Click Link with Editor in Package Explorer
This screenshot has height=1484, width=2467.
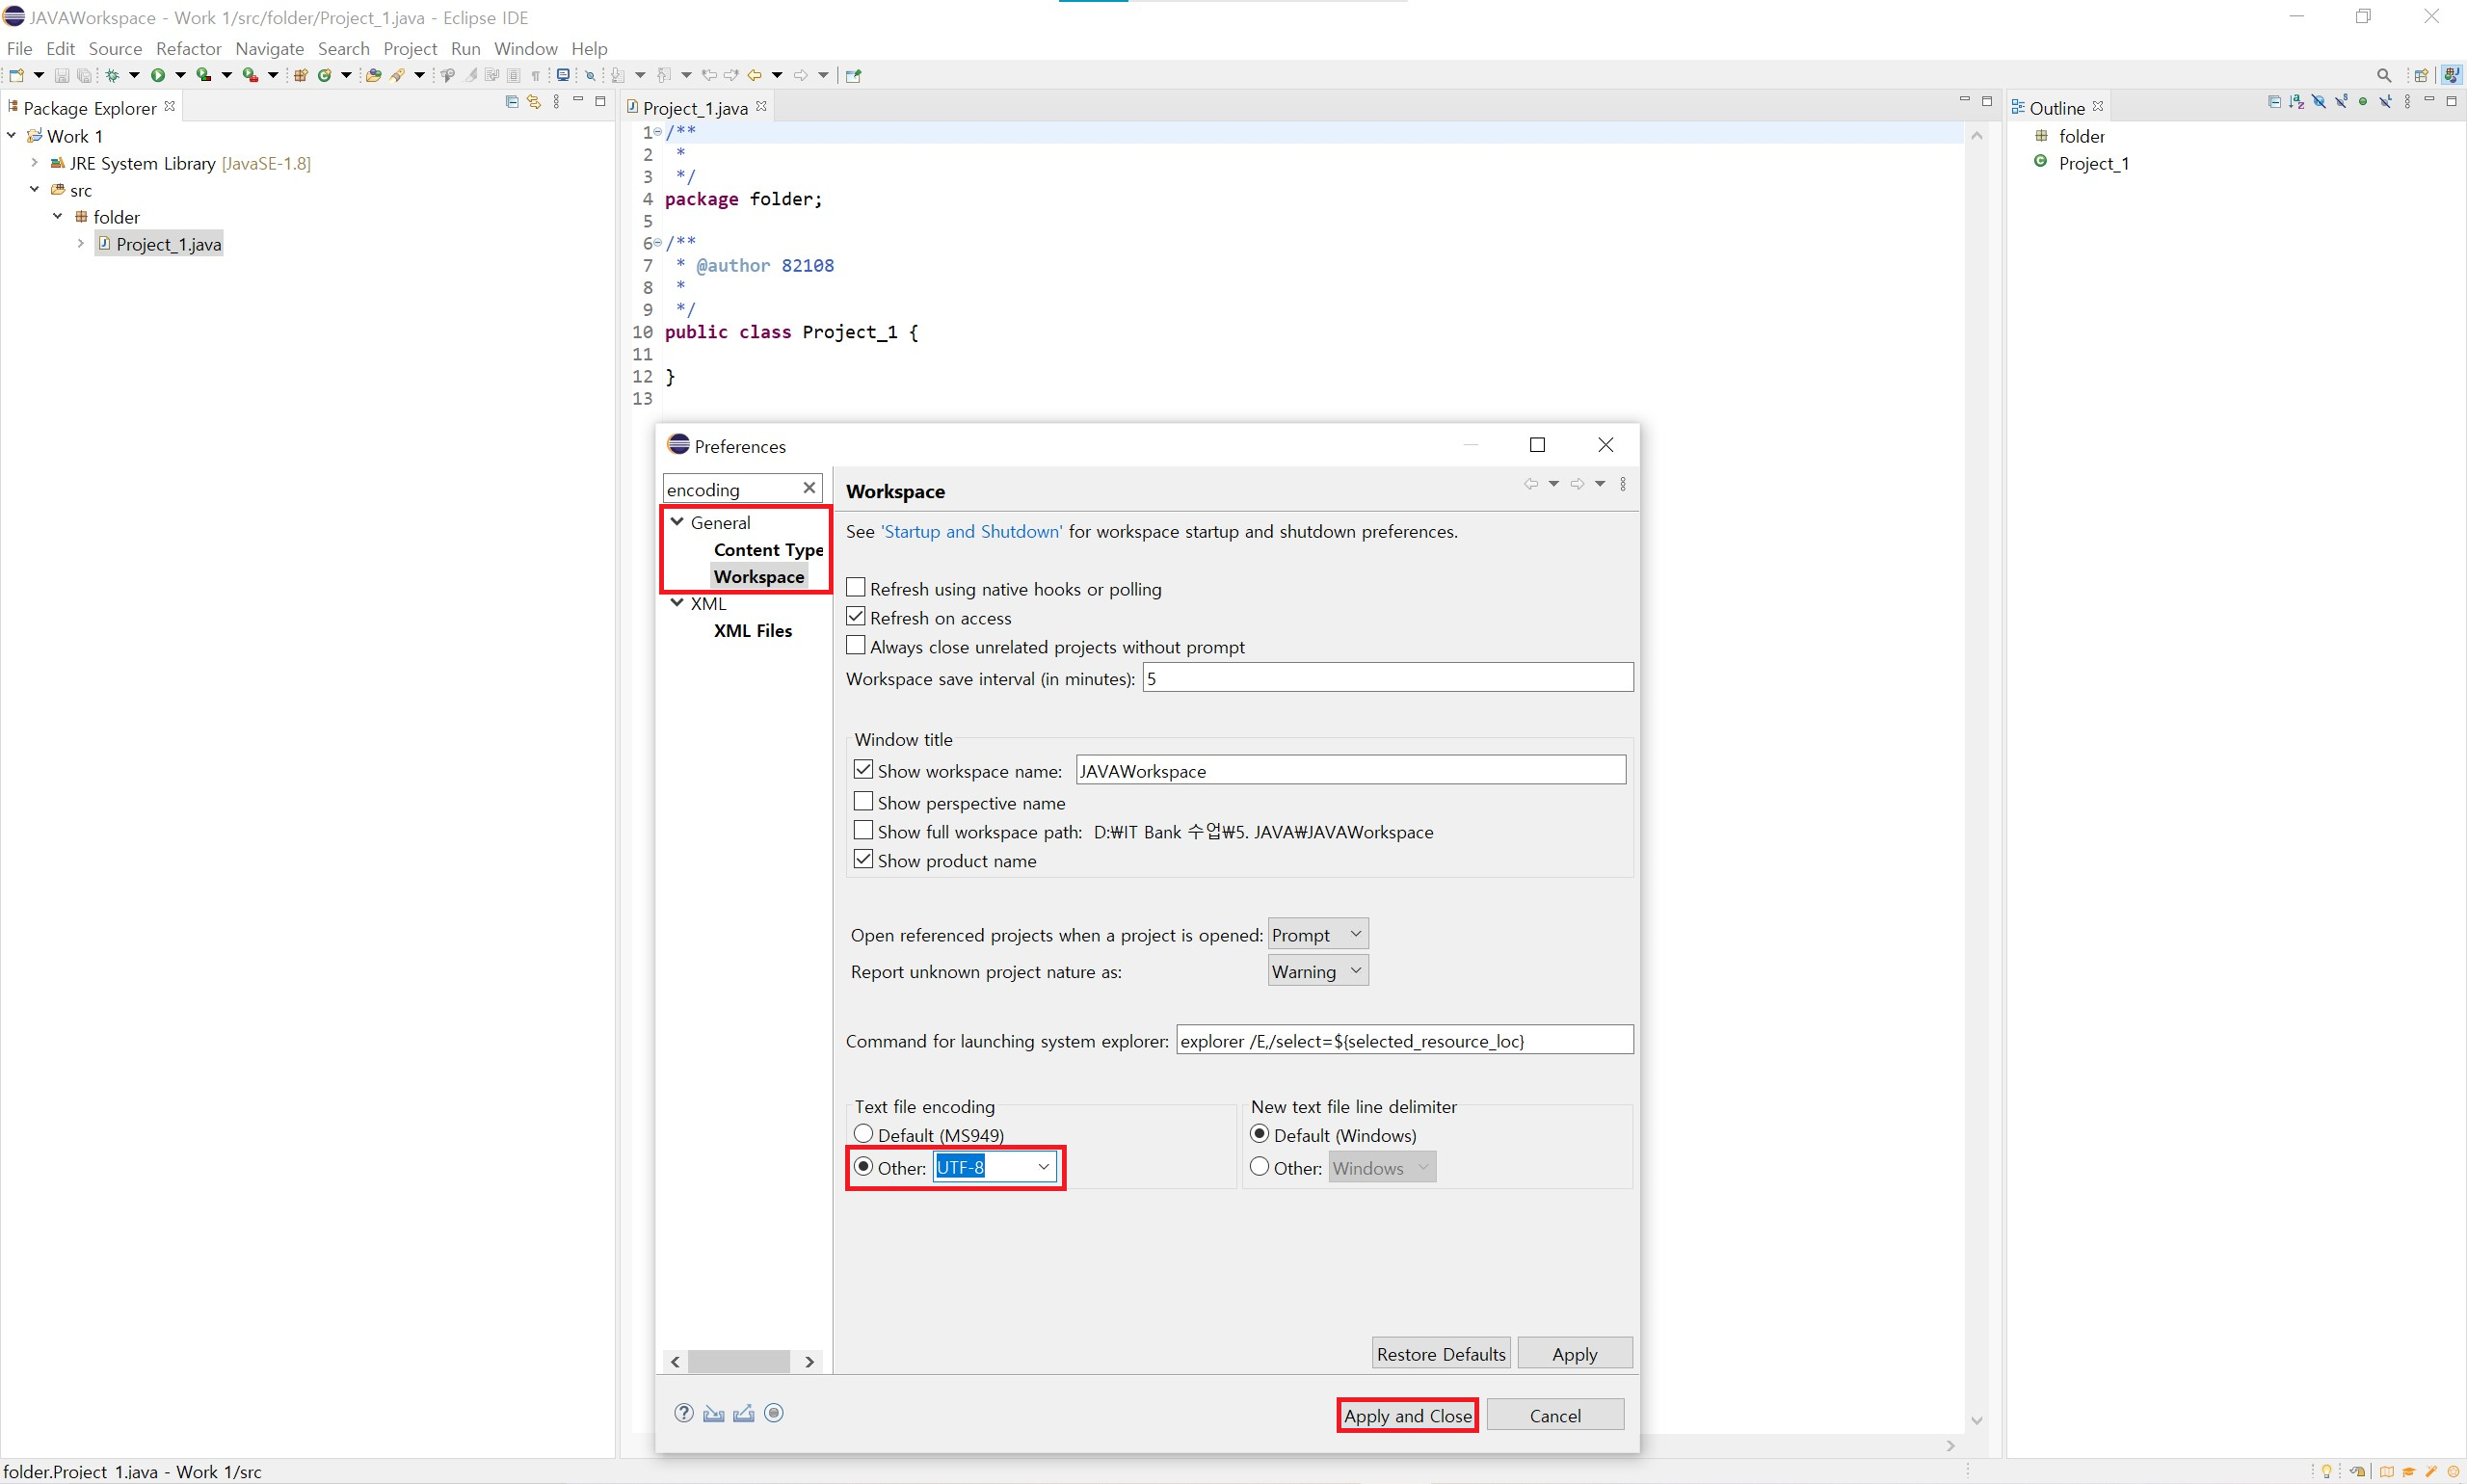[534, 102]
